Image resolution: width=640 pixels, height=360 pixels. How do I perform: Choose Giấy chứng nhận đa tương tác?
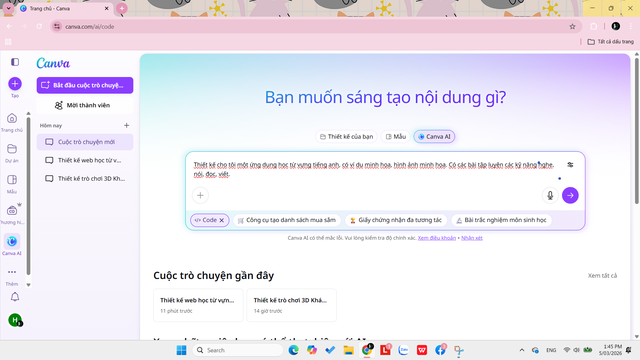[396, 220]
